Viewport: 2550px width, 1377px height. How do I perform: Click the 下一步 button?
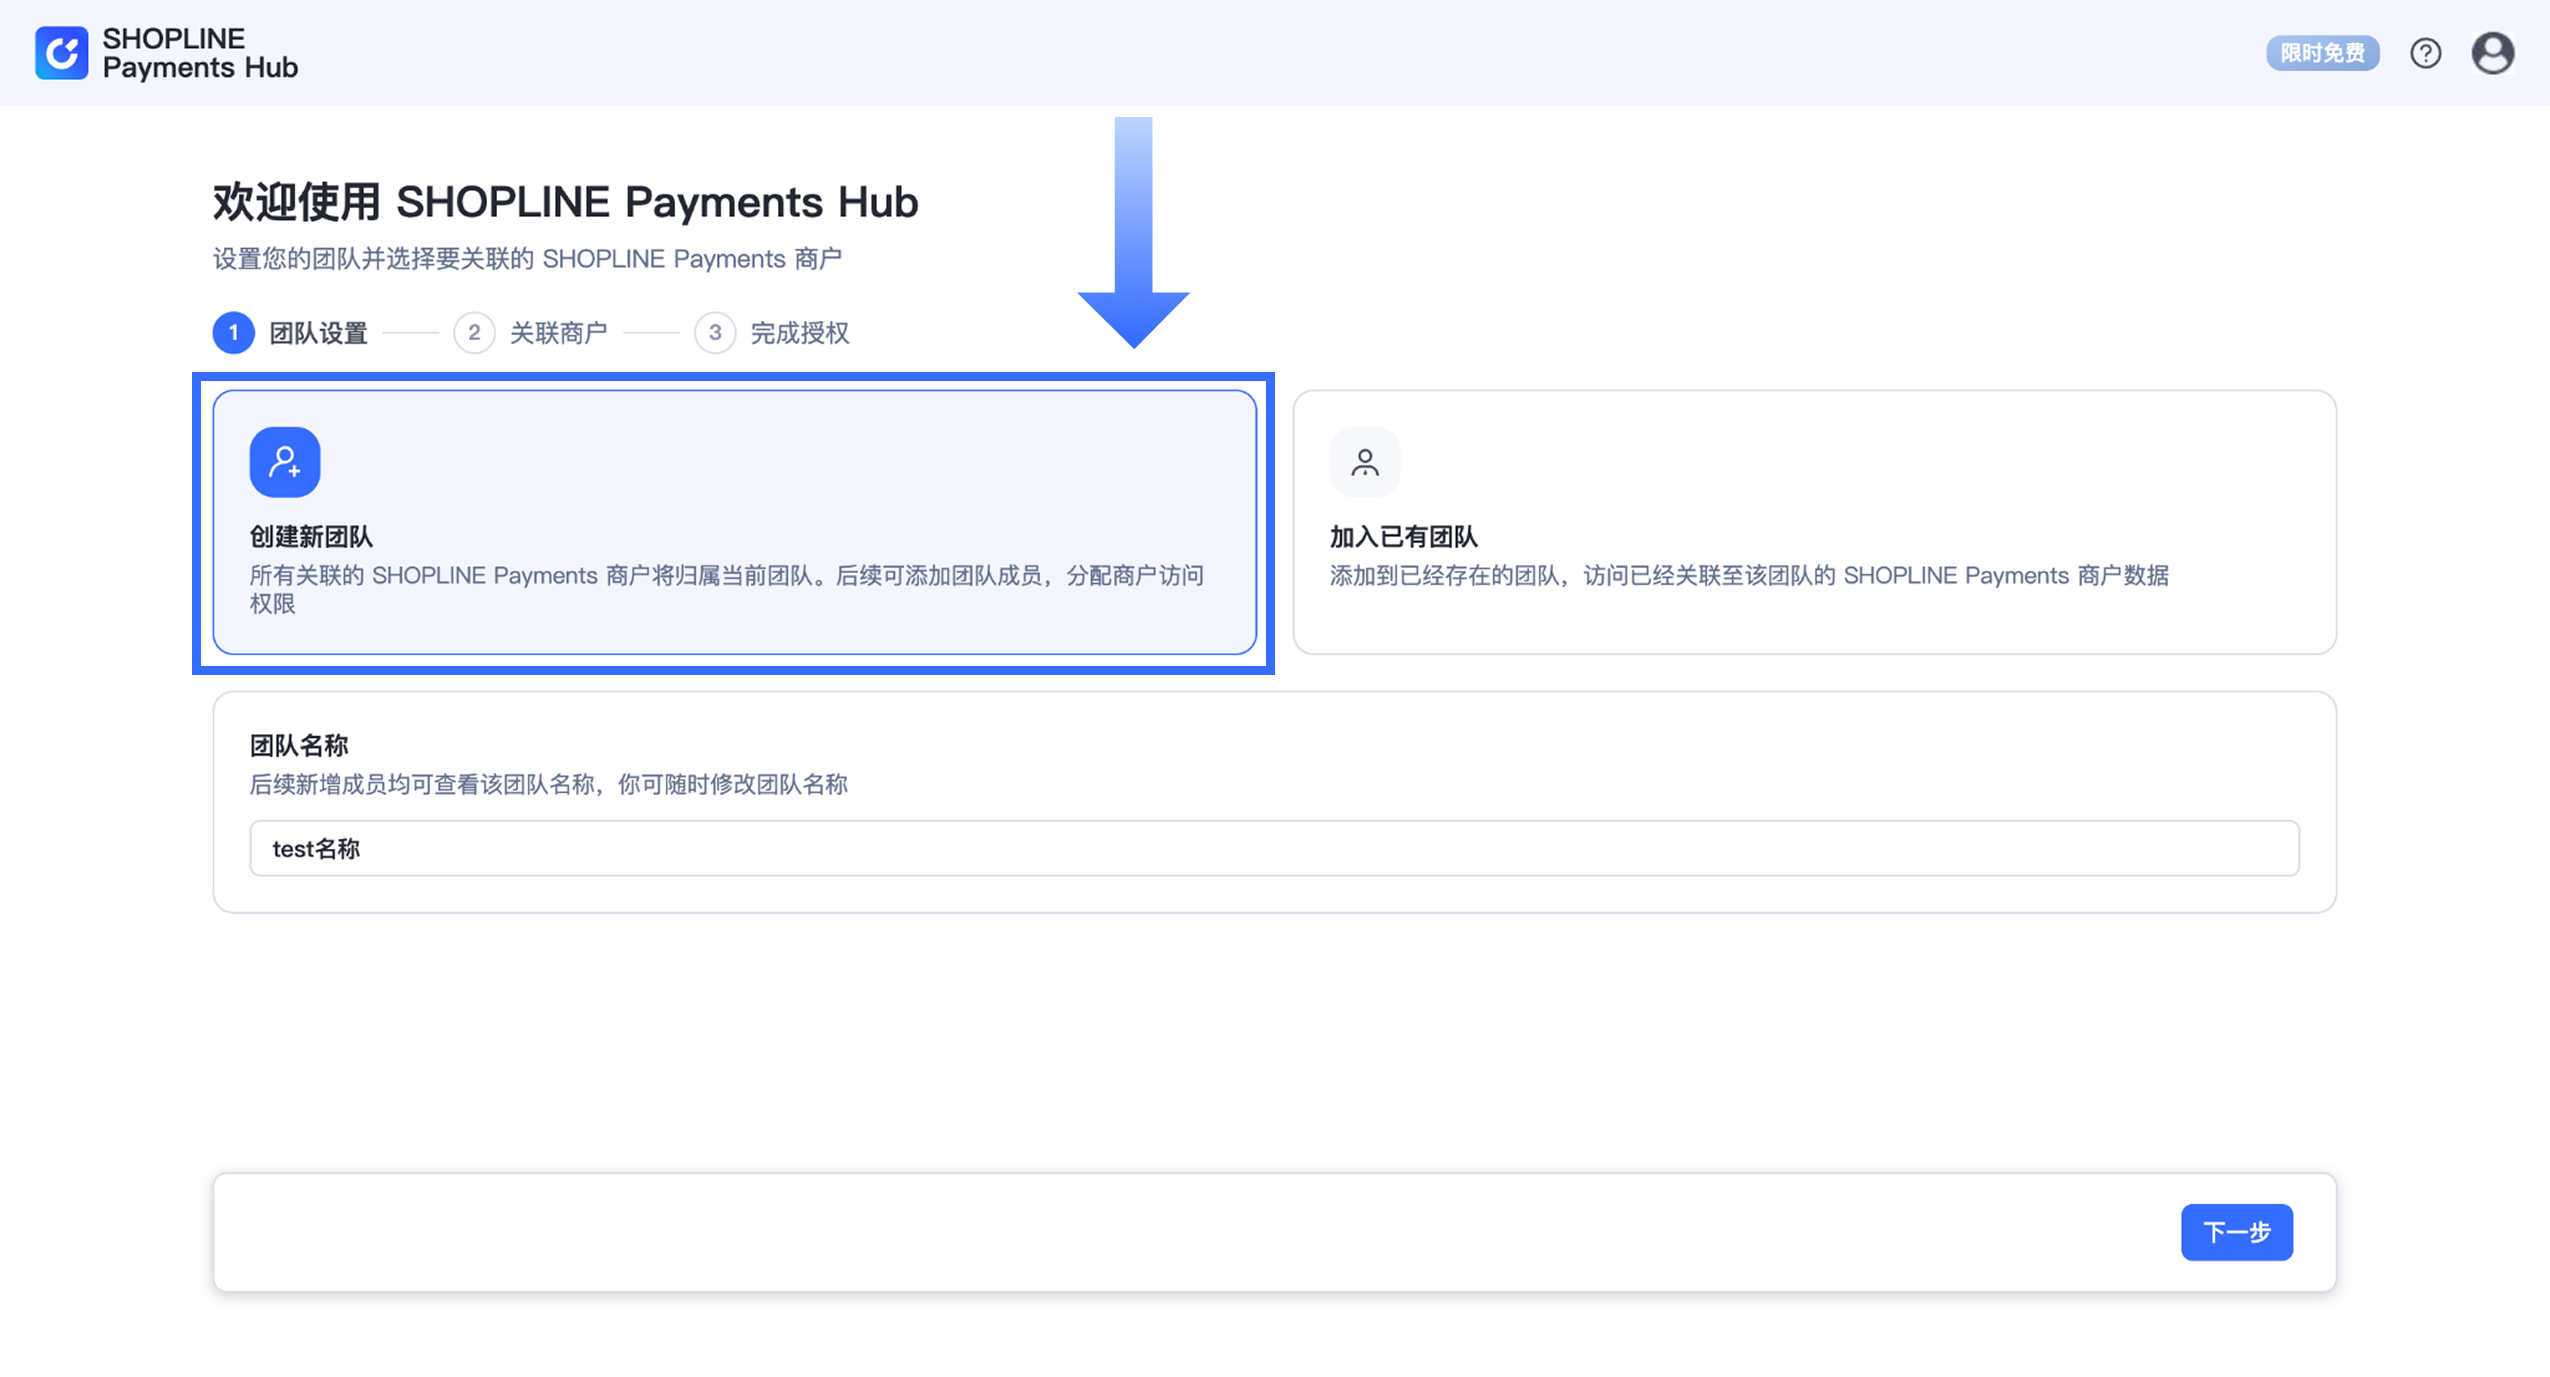pos(2236,1232)
